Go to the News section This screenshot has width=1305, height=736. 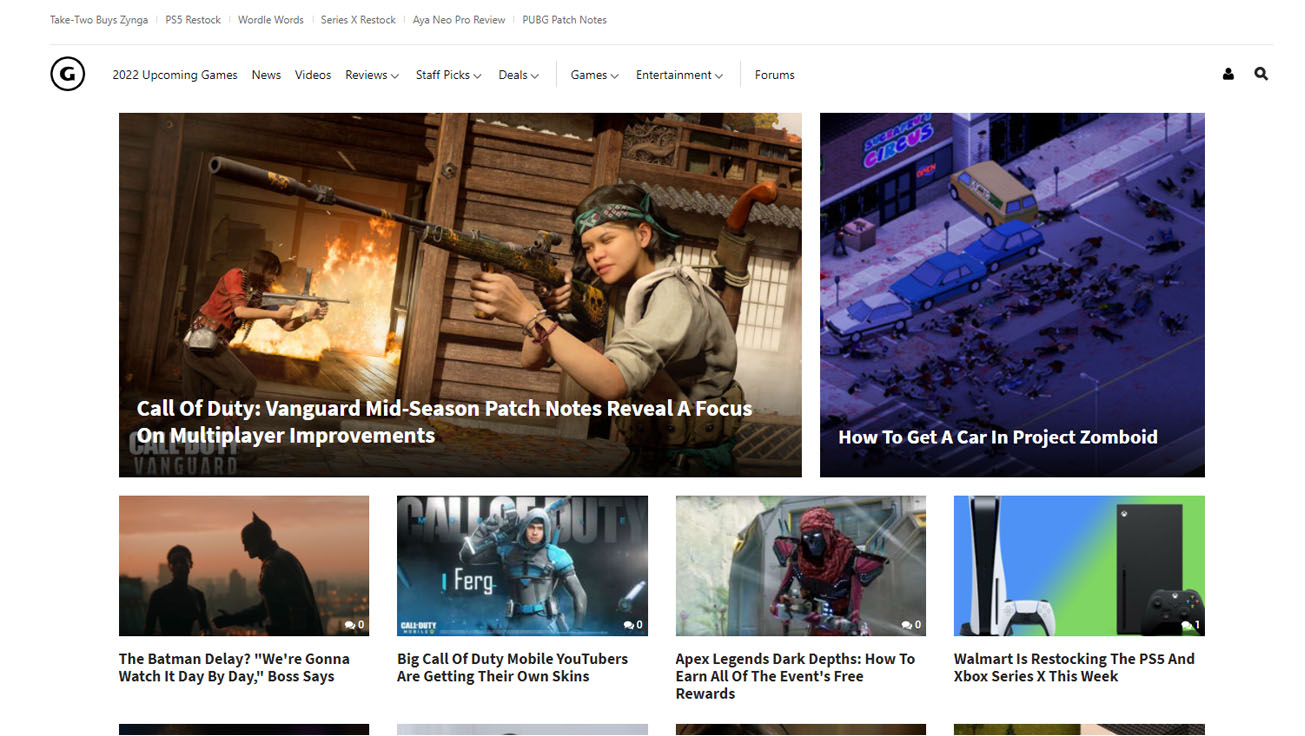(x=266, y=75)
